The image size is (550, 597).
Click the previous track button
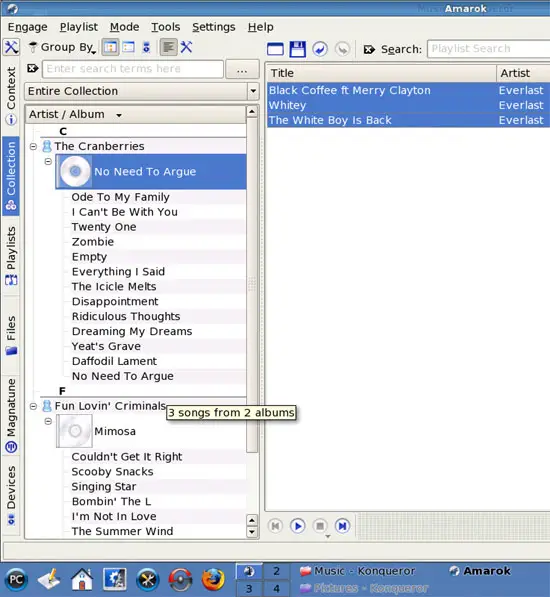pos(275,526)
